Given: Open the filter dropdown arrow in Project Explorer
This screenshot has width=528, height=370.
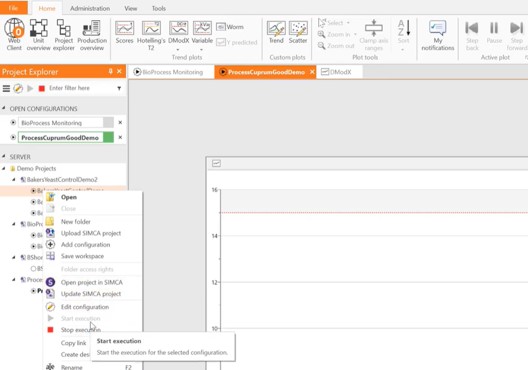Looking at the screenshot, I should click(119, 89).
